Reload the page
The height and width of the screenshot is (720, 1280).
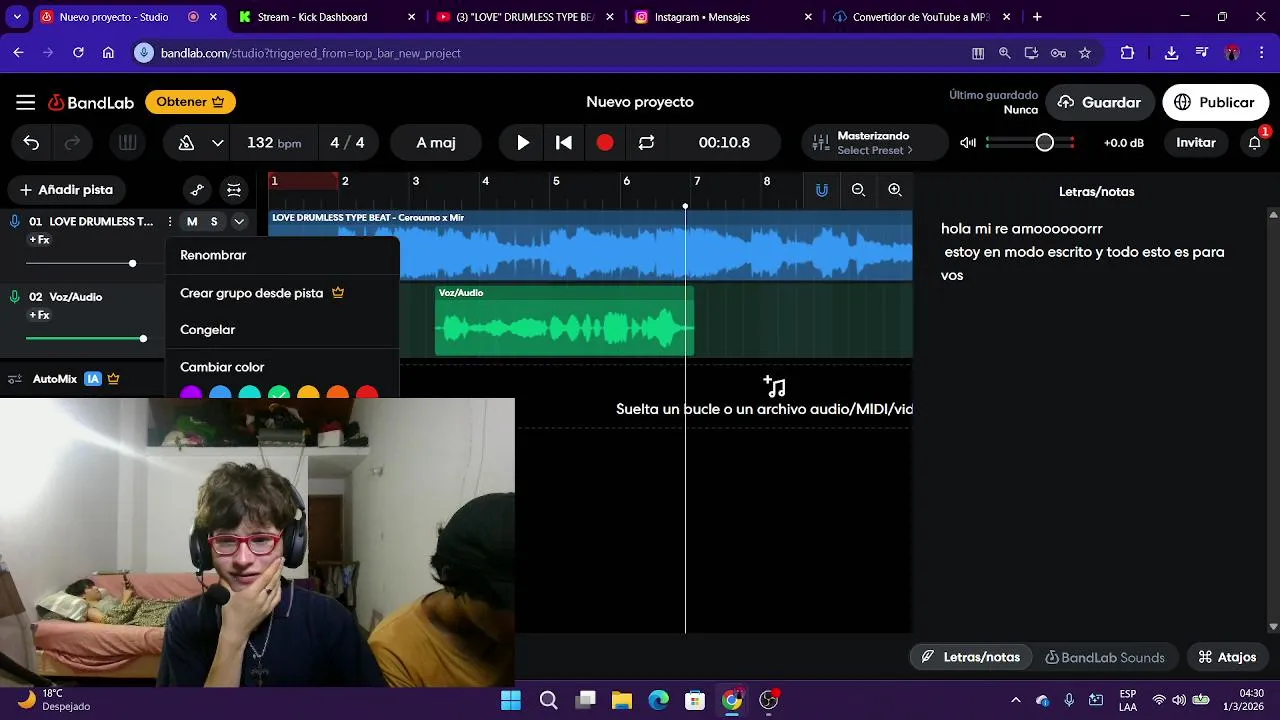click(78, 53)
